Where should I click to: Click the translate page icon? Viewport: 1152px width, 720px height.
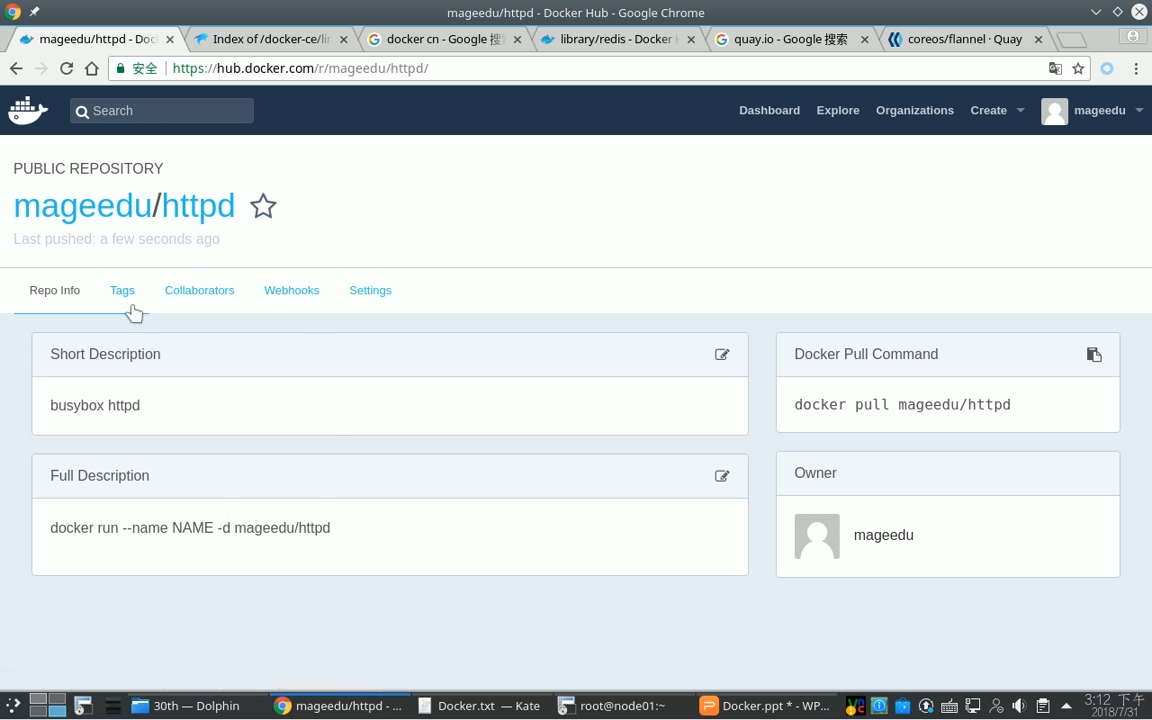(x=1055, y=68)
